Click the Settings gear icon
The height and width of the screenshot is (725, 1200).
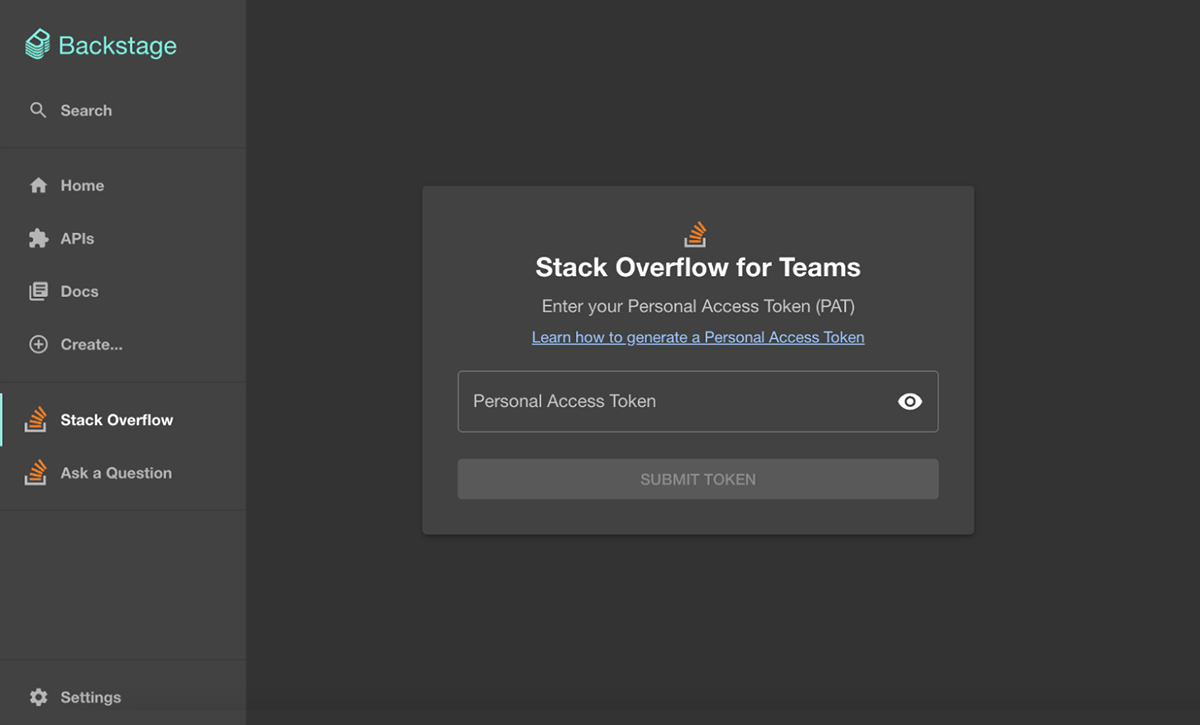coord(38,697)
